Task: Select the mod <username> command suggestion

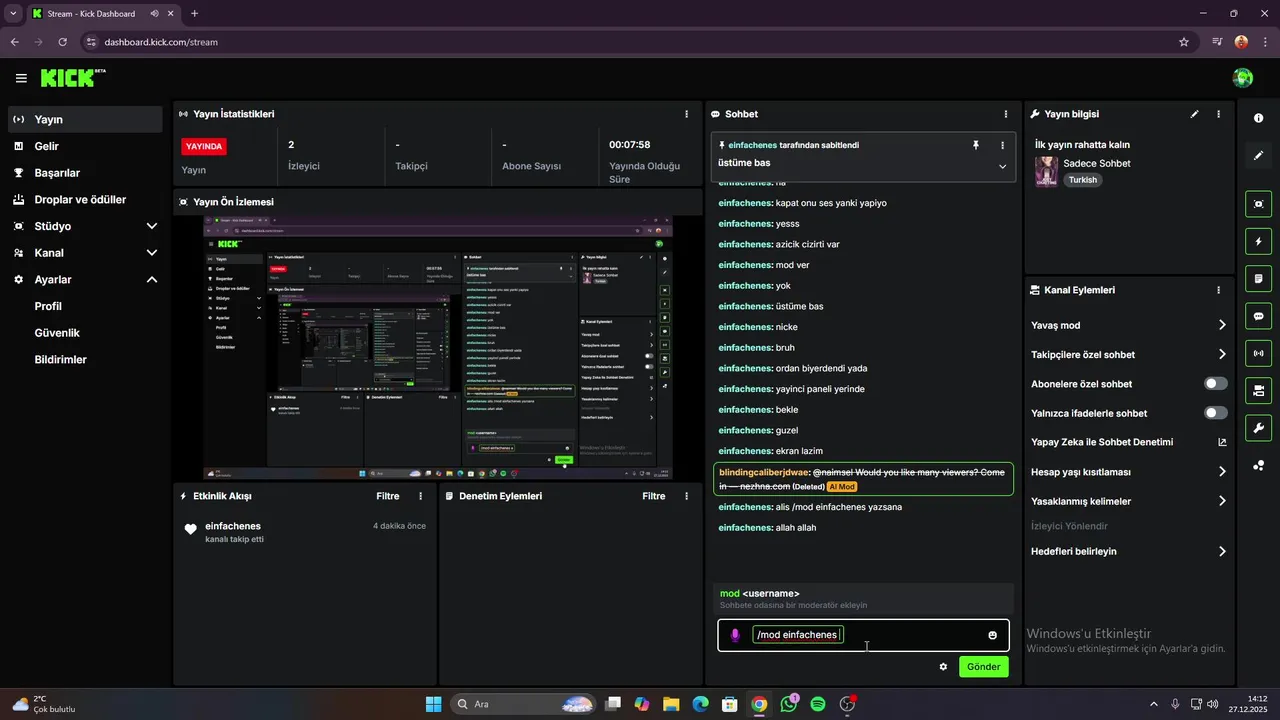Action: [x=865, y=599]
